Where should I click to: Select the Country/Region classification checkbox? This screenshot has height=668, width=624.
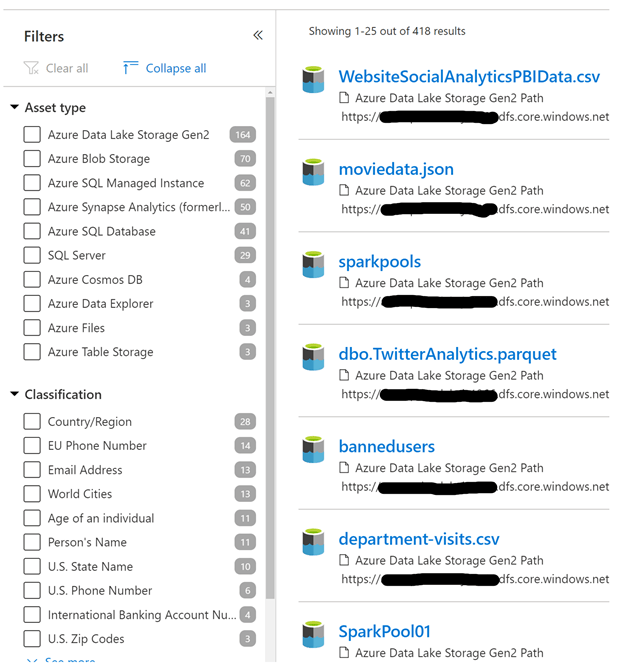point(32,422)
